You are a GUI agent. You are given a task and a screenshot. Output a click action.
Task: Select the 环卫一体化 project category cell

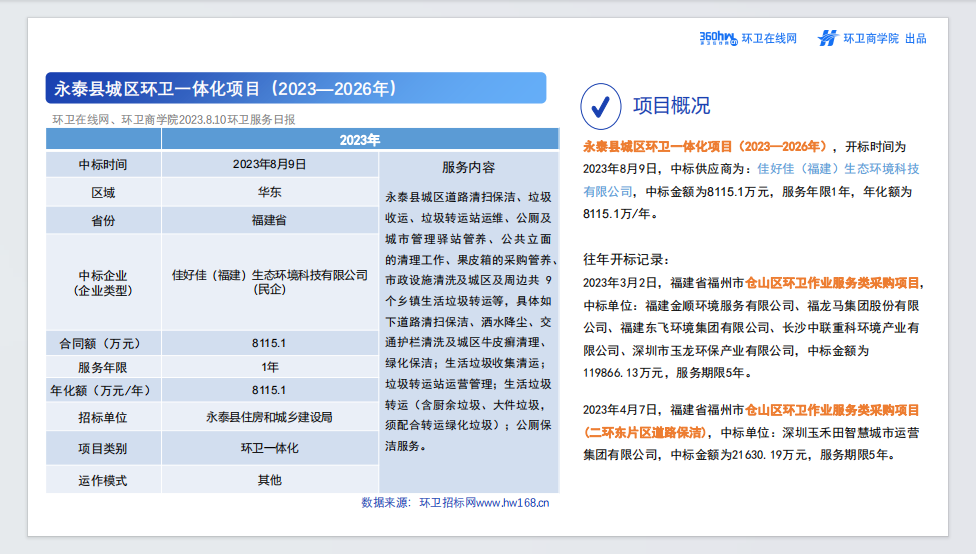[x=270, y=448]
